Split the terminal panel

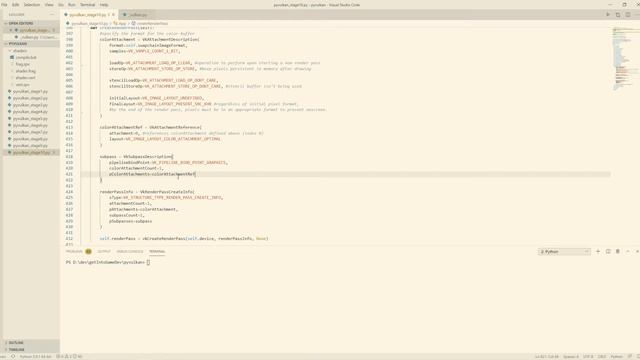608,251
